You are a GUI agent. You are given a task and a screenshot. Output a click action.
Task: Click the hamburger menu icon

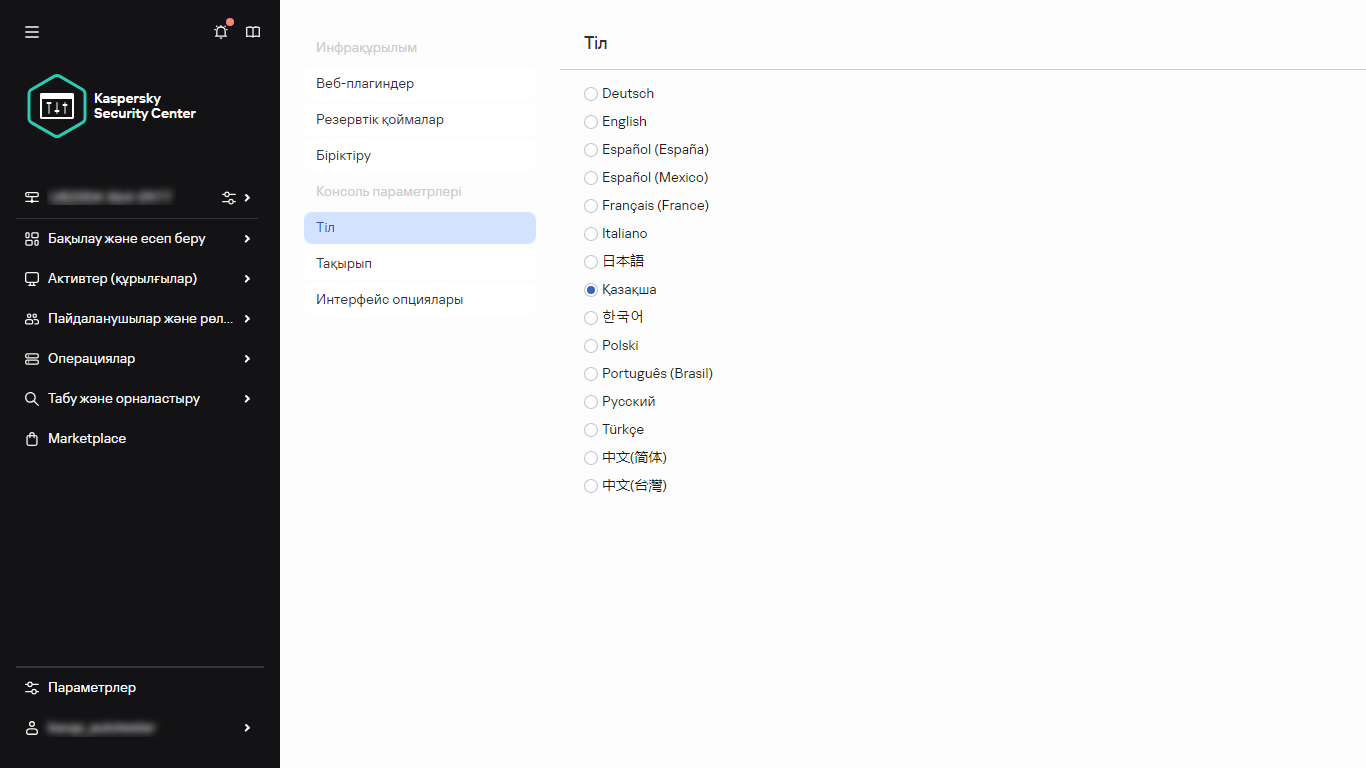click(32, 32)
